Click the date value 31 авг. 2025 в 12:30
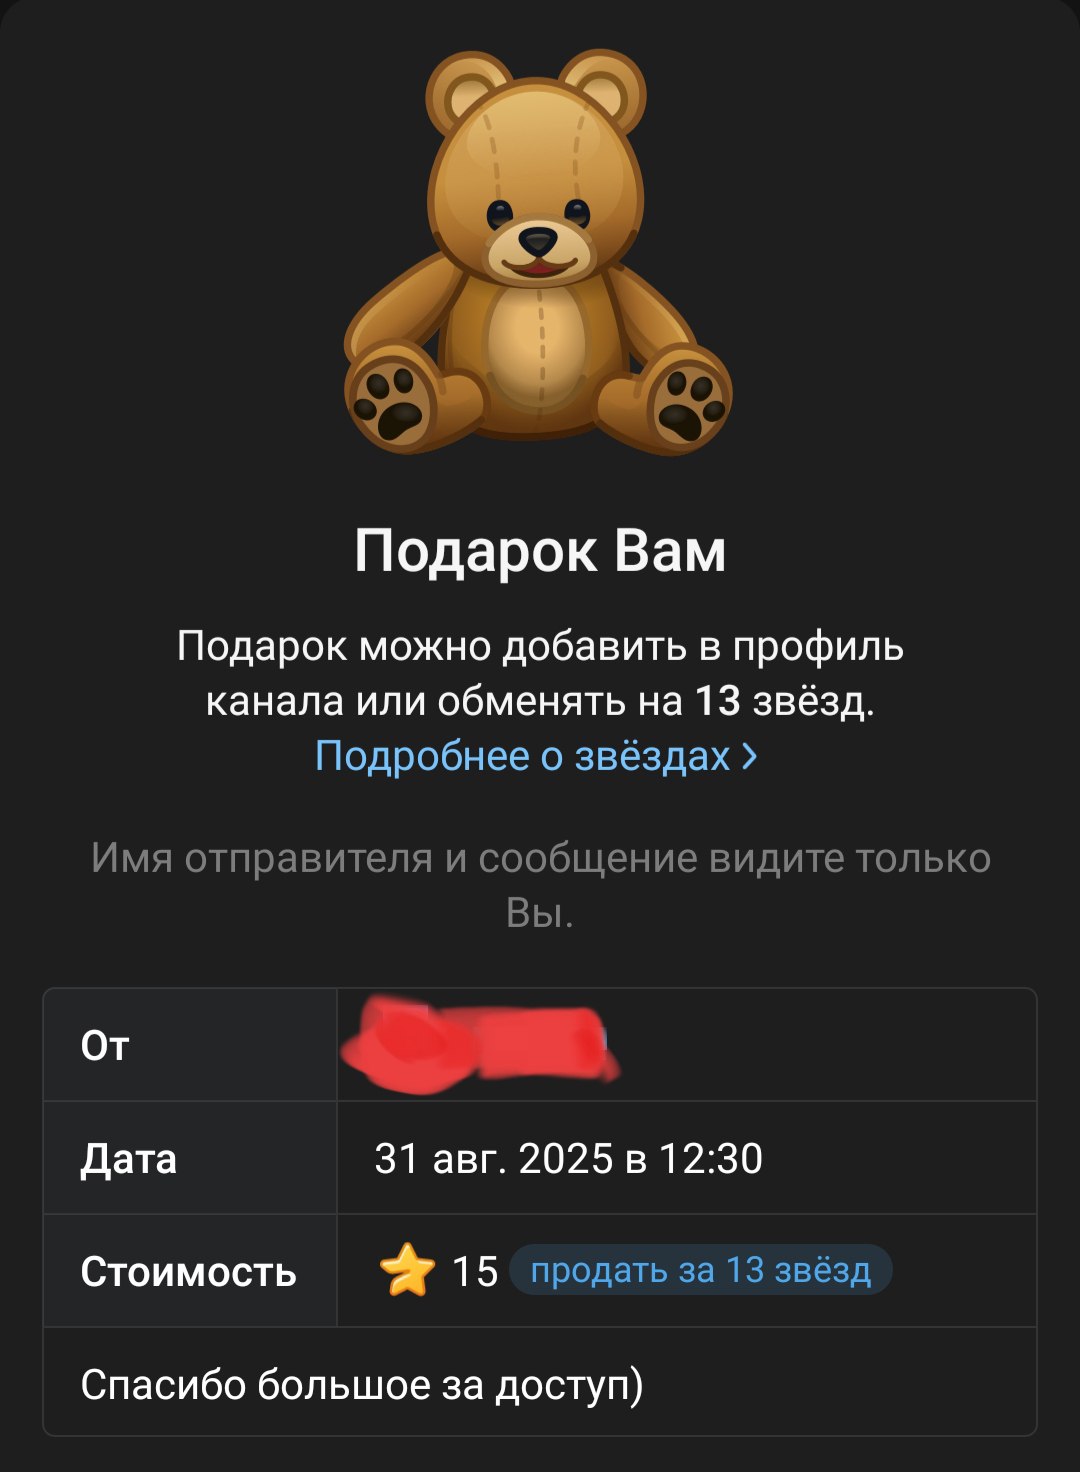Image resolution: width=1080 pixels, height=1472 pixels. [x=568, y=1159]
